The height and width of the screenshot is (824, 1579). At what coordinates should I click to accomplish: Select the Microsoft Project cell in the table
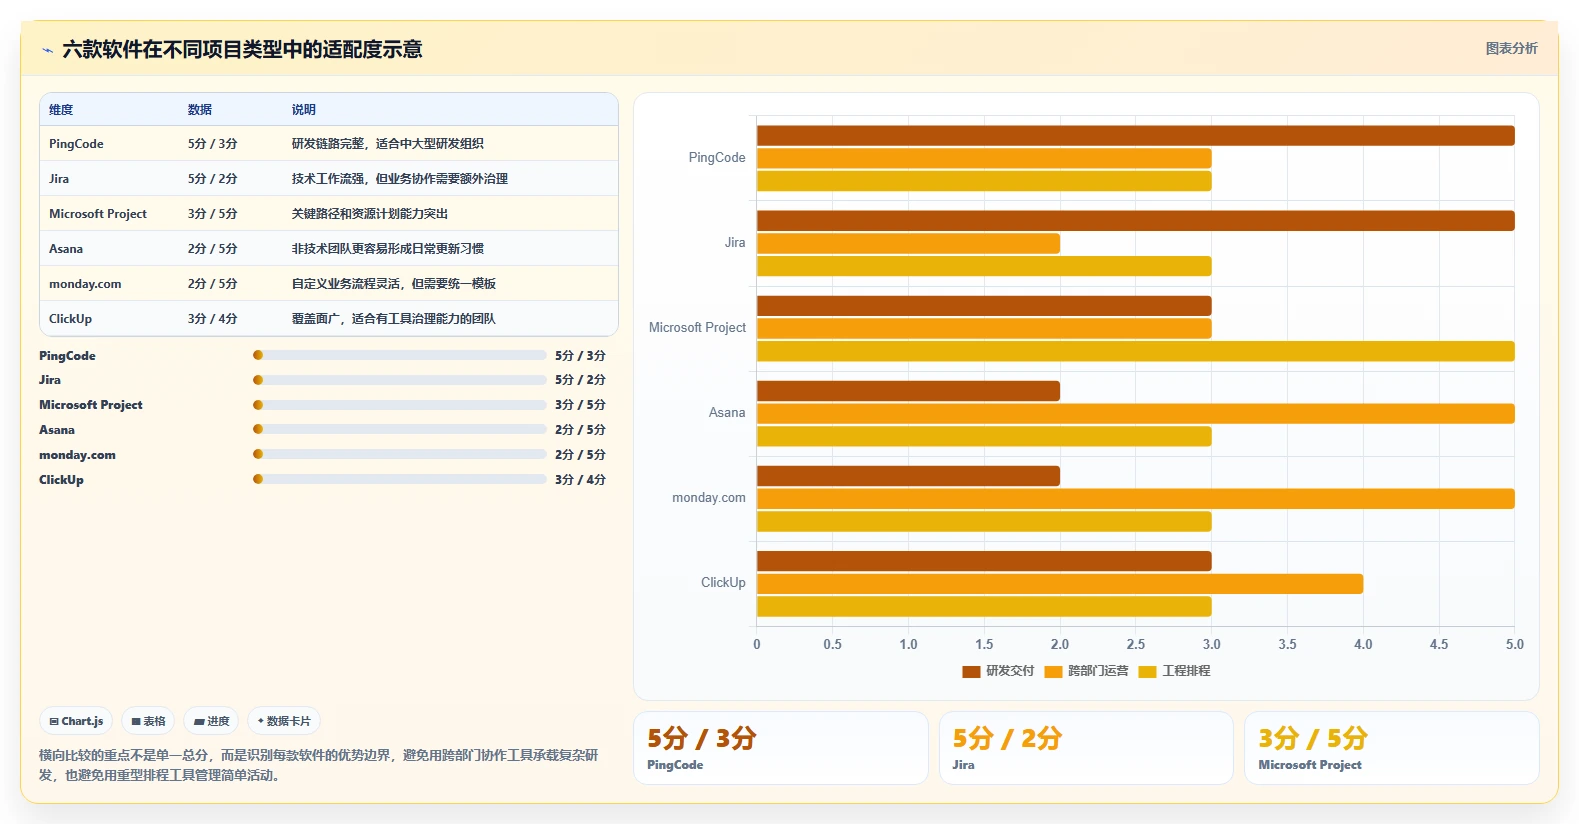click(x=98, y=214)
